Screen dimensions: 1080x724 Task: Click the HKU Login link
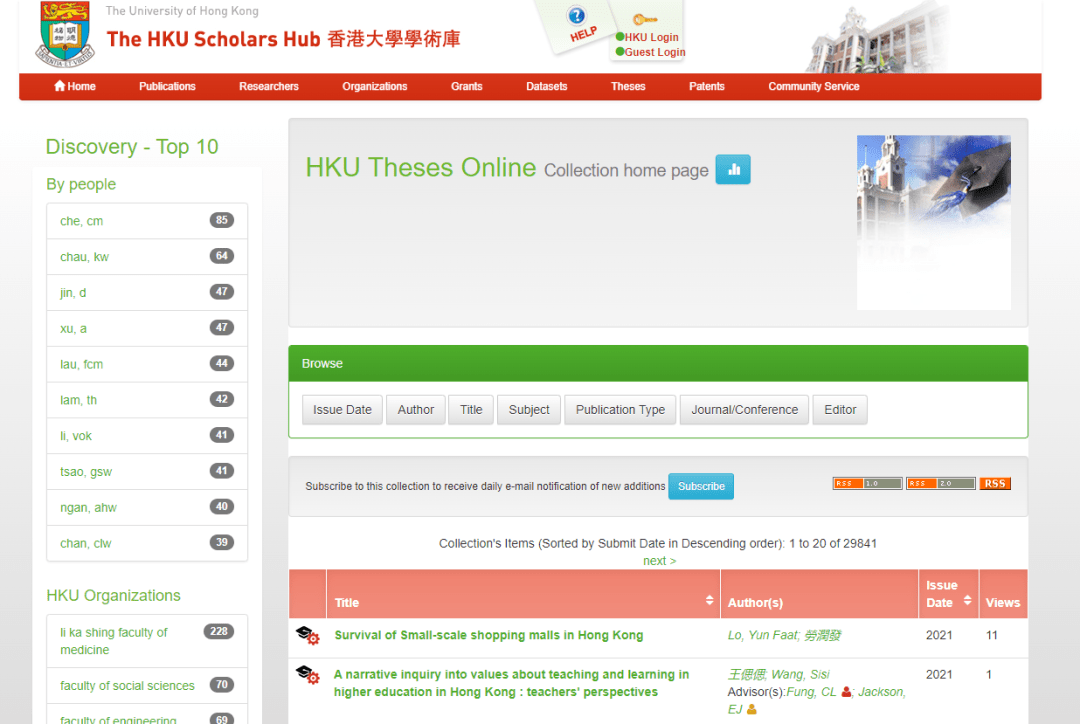[652, 37]
